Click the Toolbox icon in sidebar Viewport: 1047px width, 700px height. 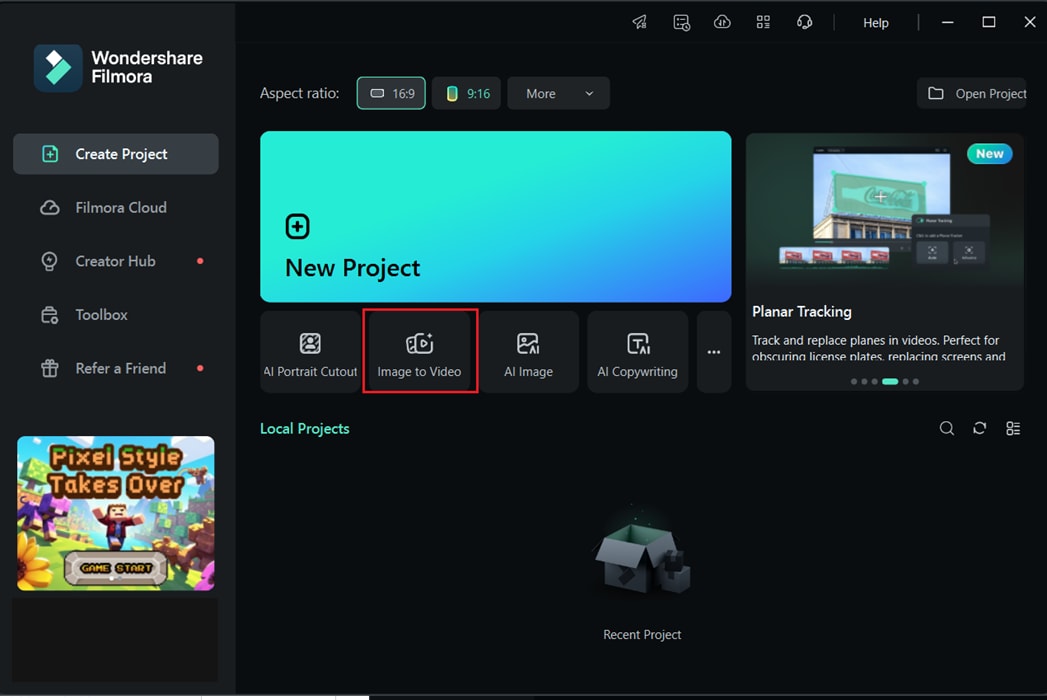(x=49, y=315)
